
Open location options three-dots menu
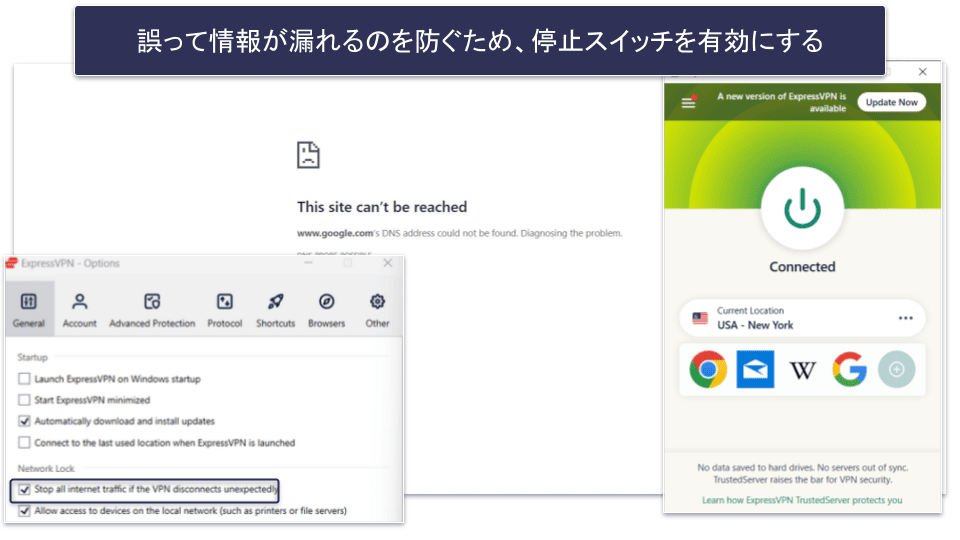coord(906,318)
